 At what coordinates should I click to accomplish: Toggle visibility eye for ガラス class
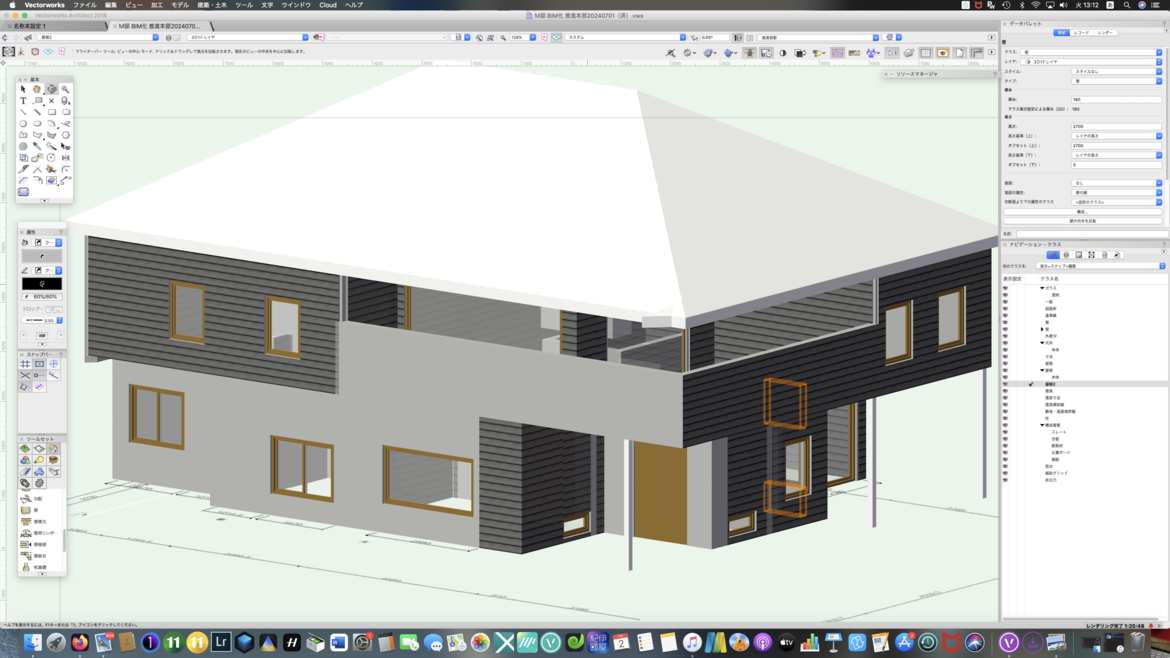pos(1006,288)
